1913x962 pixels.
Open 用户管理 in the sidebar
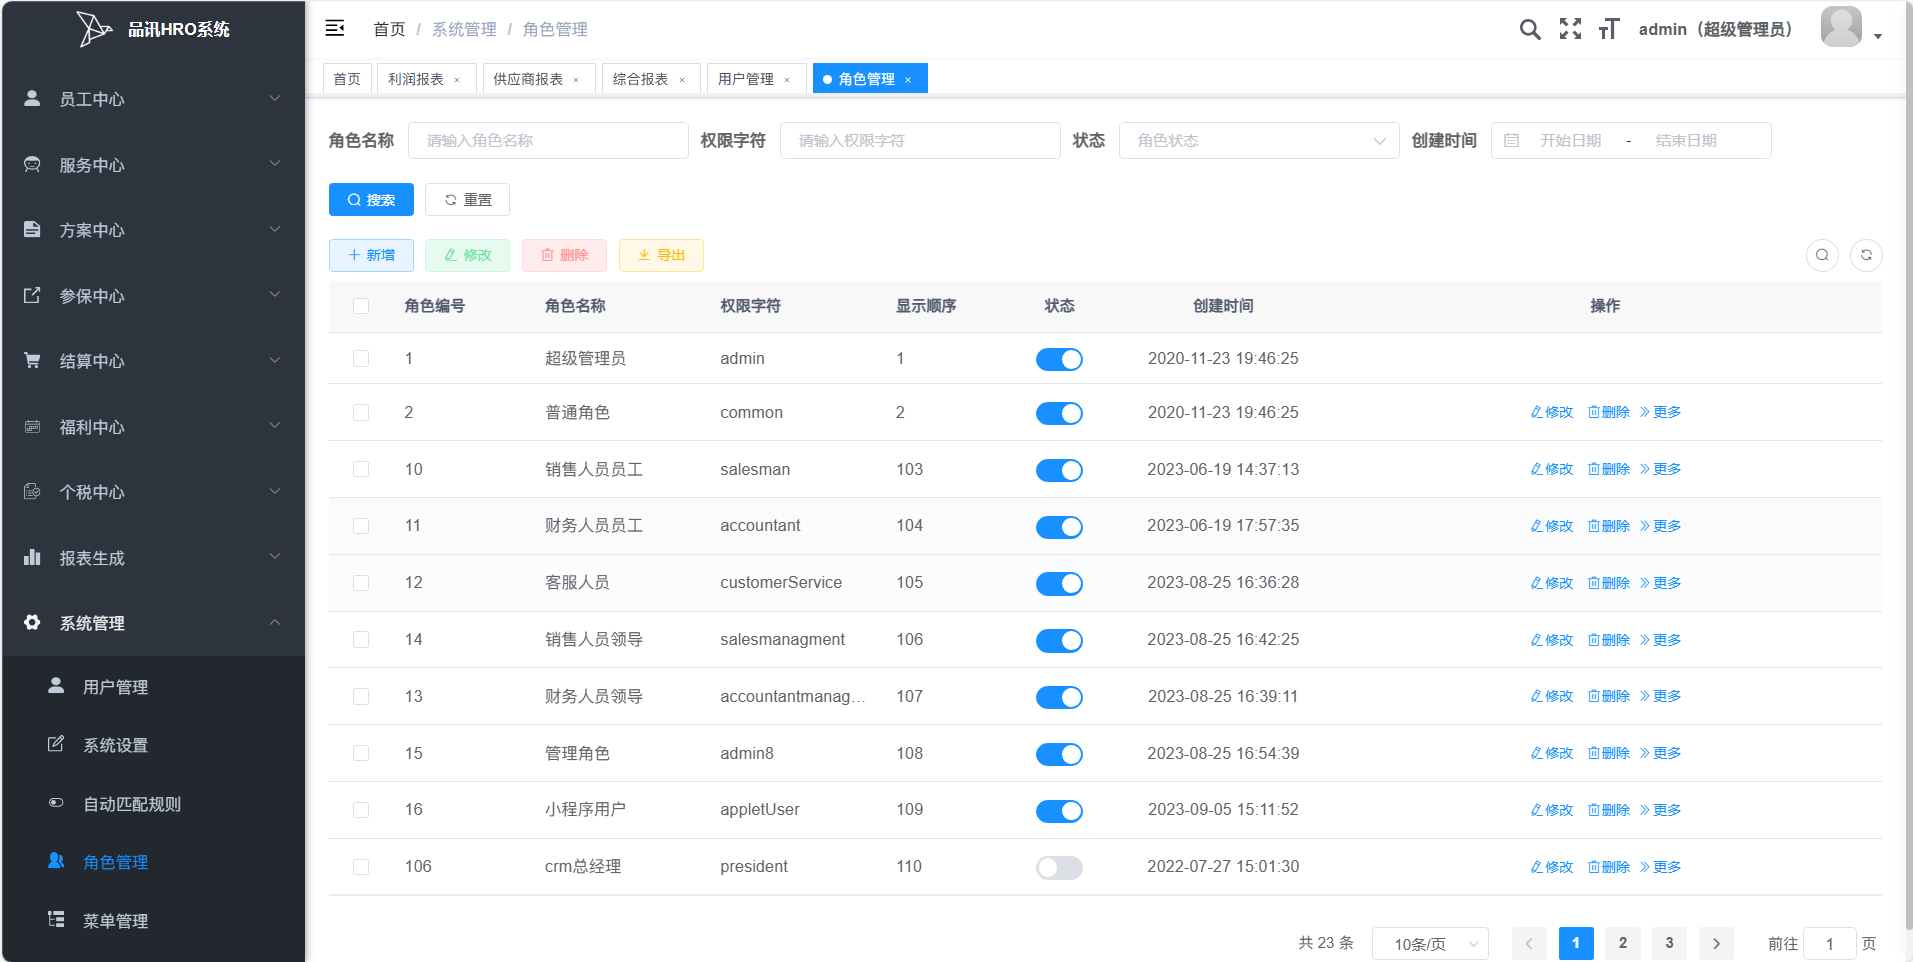click(x=154, y=687)
